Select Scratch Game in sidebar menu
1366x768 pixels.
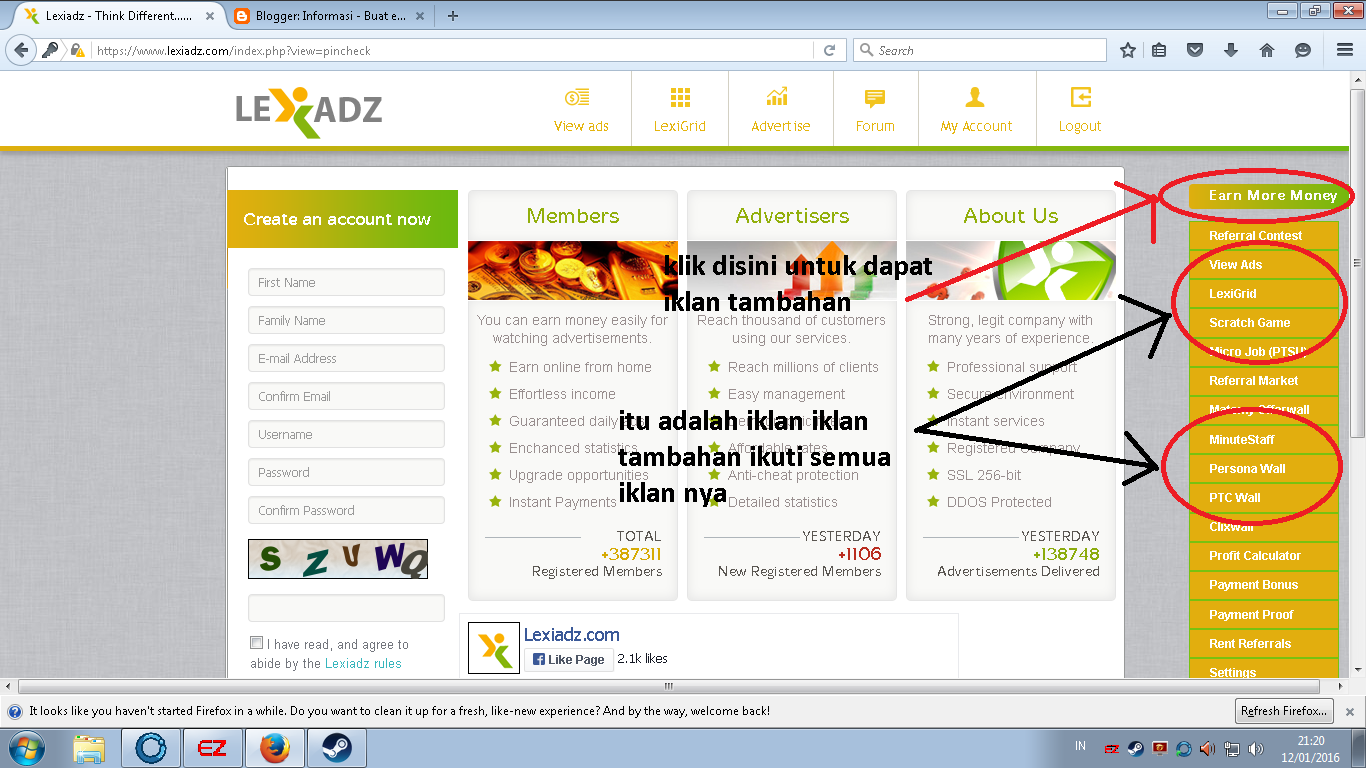coord(1263,323)
